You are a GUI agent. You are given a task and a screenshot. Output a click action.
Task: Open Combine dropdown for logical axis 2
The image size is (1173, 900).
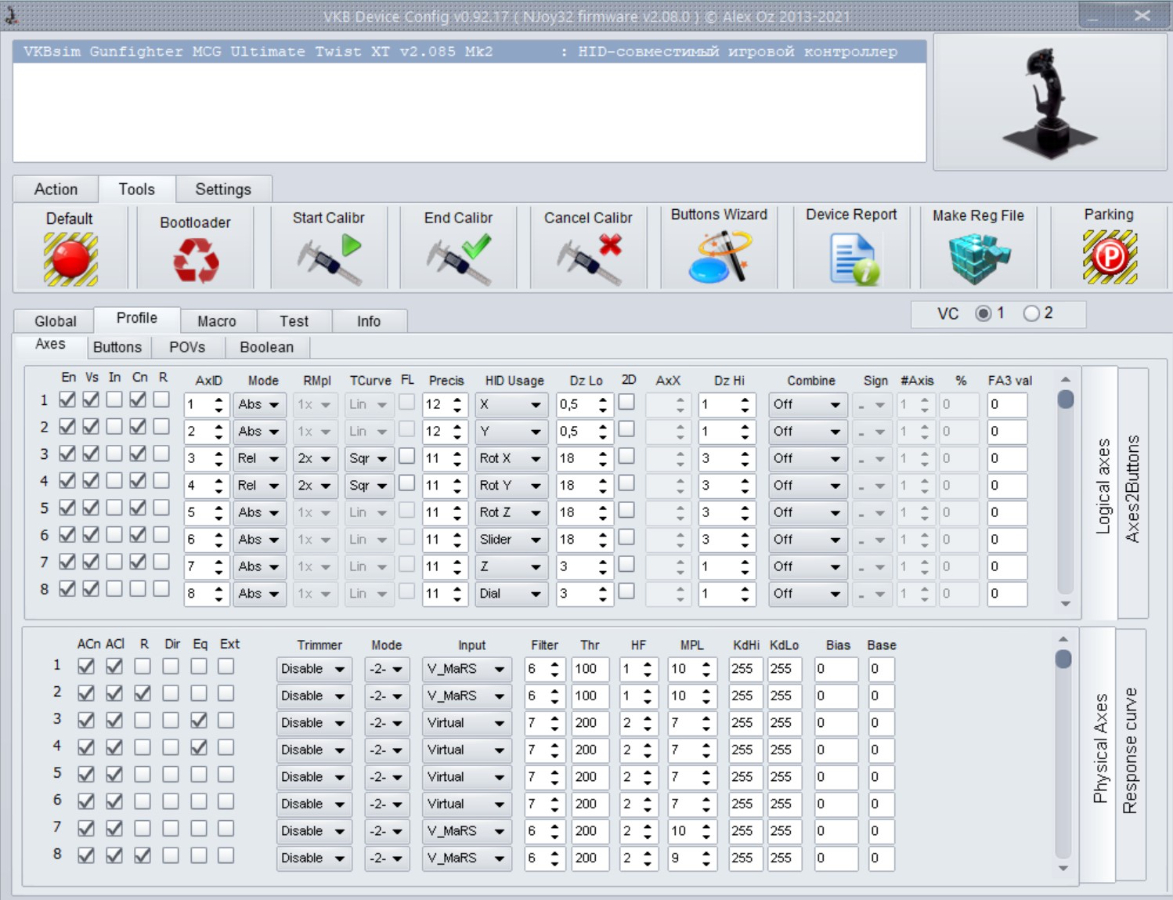807,432
